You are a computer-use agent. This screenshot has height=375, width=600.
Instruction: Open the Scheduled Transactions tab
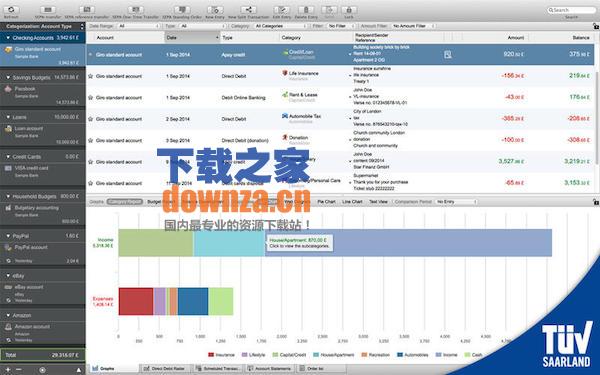pos(218,369)
